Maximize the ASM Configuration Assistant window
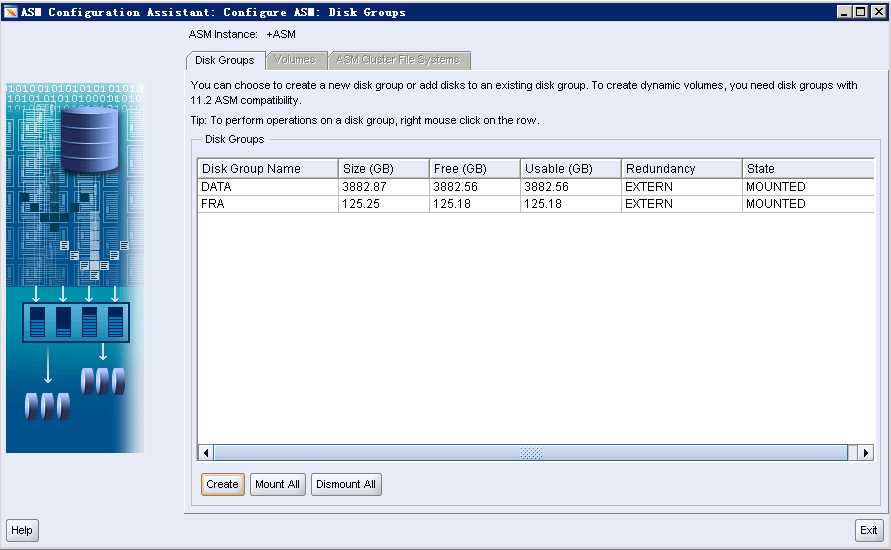891x550 pixels. pos(860,11)
